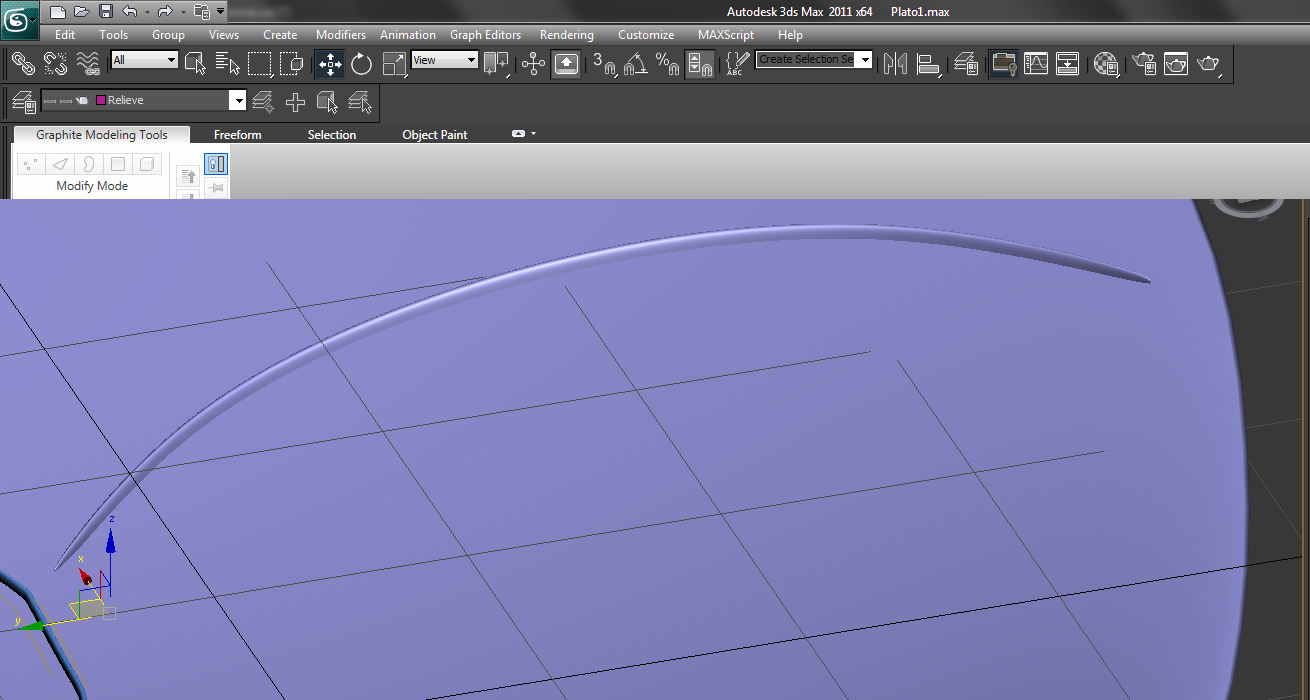The image size is (1310, 700).
Task: Open the Rendering menu
Action: 567,35
